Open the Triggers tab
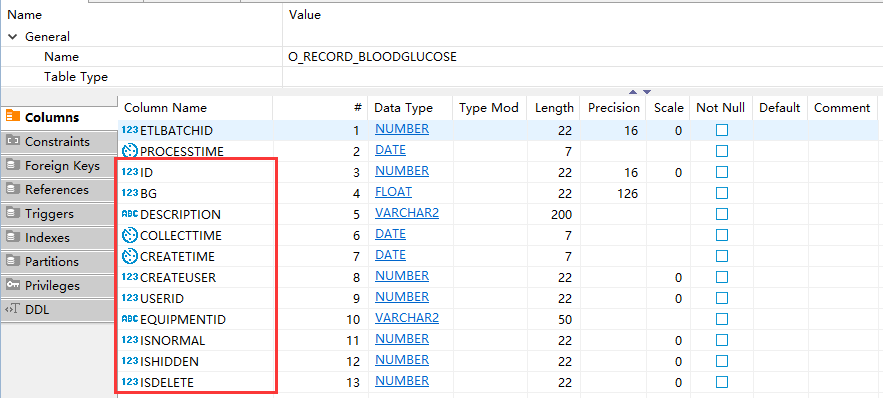 pyautogui.click(x=58, y=214)
